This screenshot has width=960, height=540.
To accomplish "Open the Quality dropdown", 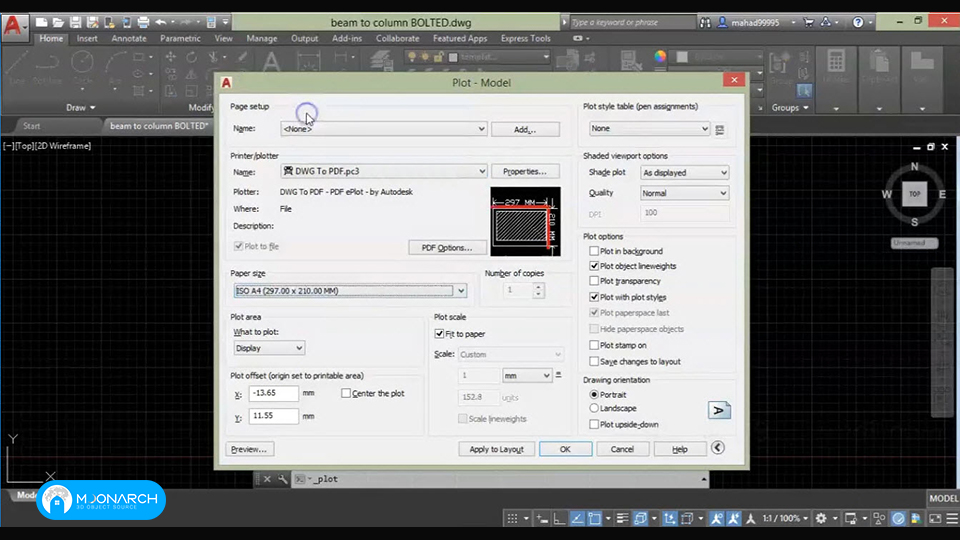I will (684, 193).
